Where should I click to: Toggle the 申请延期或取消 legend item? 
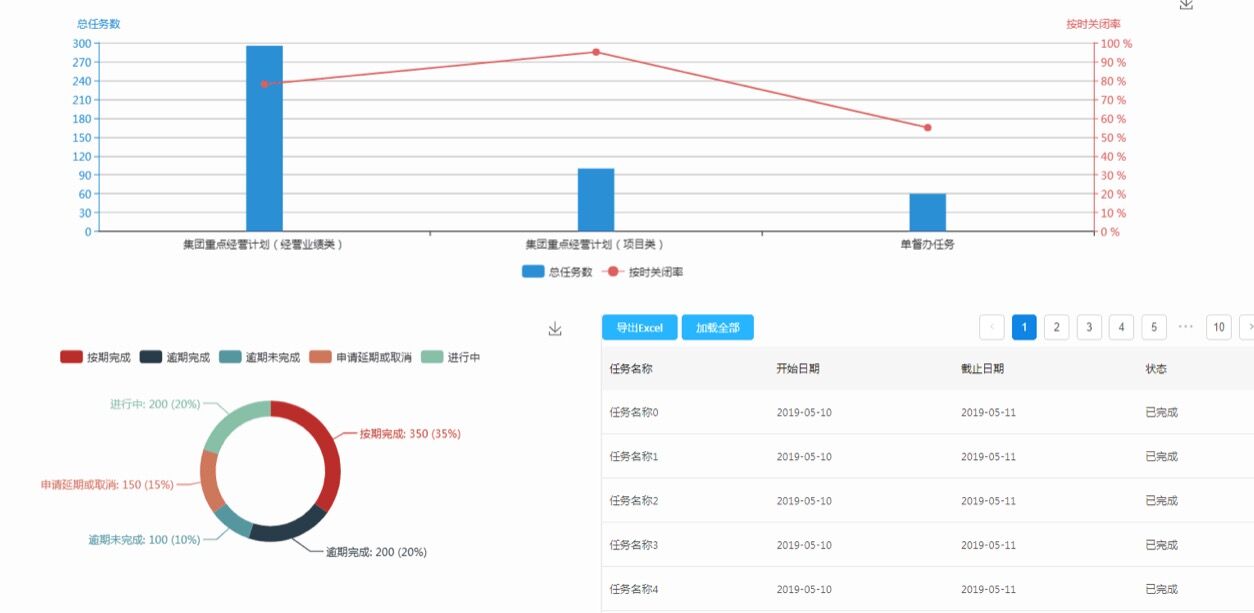click(360, 357)
